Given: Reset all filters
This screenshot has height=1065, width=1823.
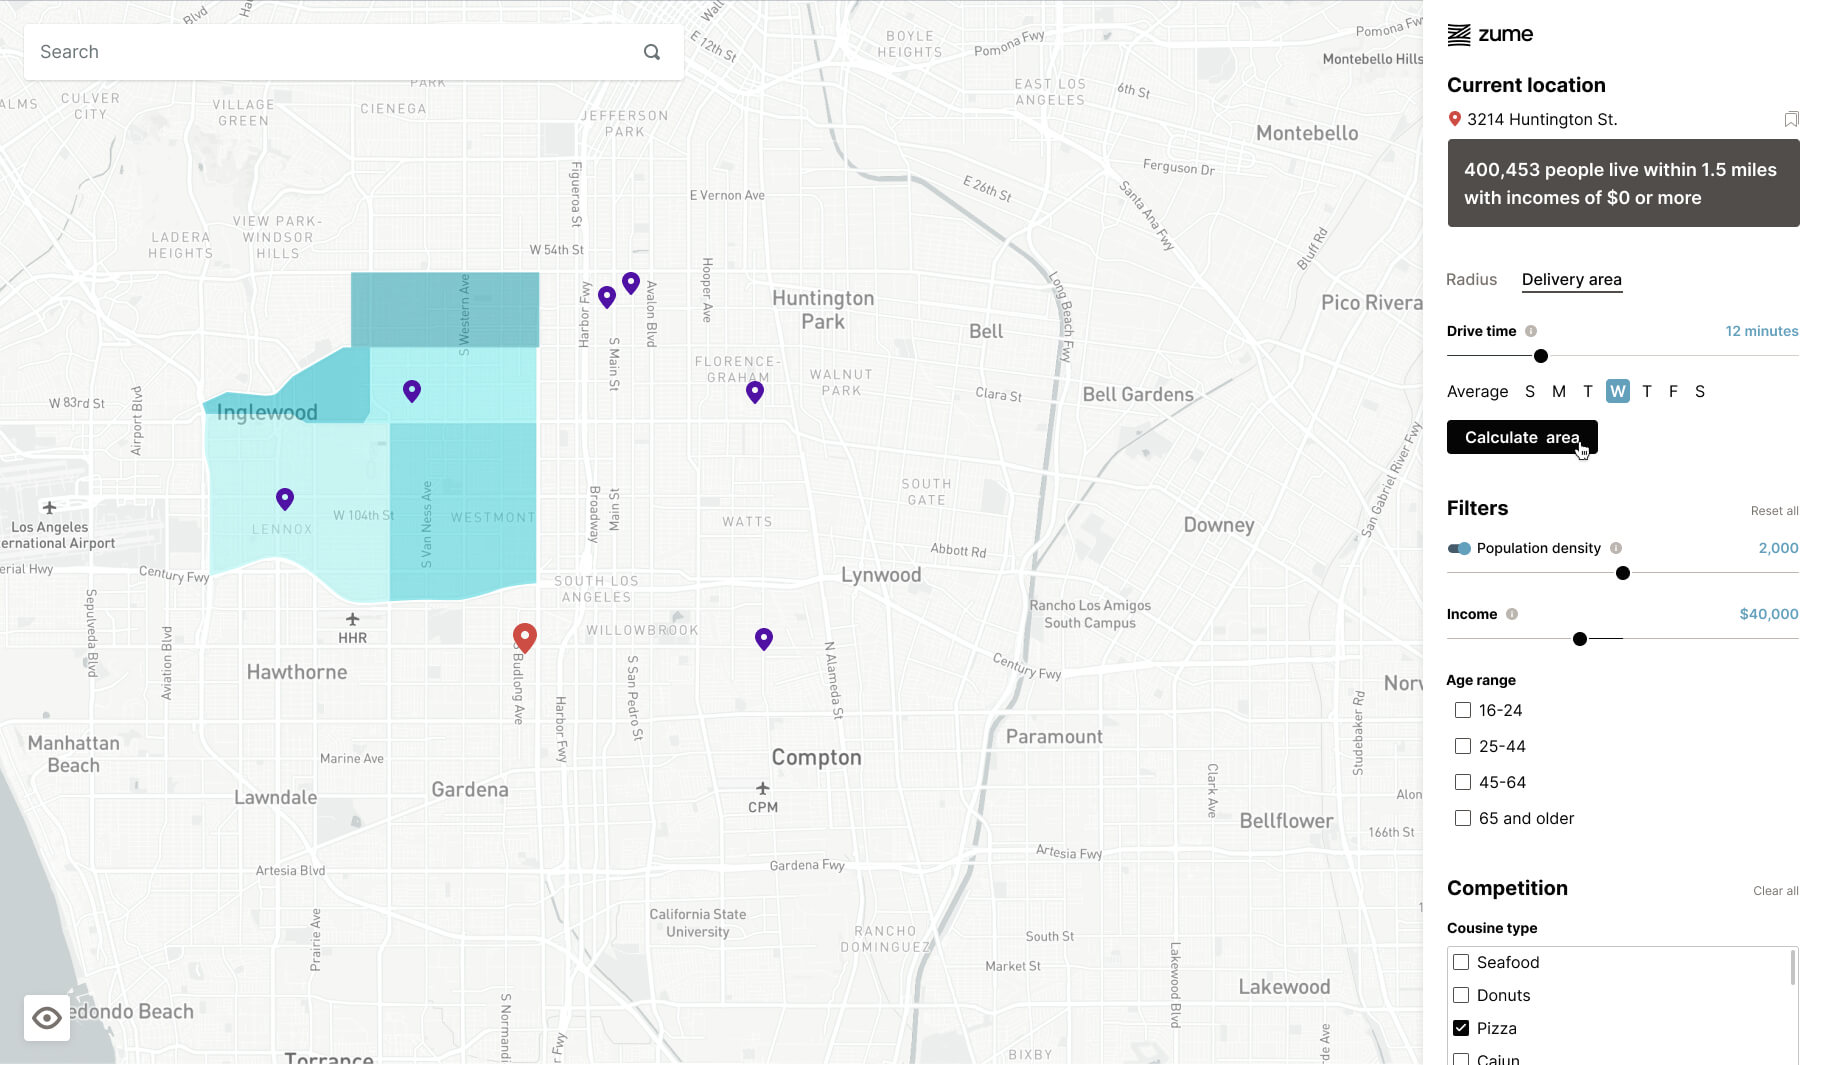Looking at the screenshot, I should pyautogui.click(x=1774, y=511).
